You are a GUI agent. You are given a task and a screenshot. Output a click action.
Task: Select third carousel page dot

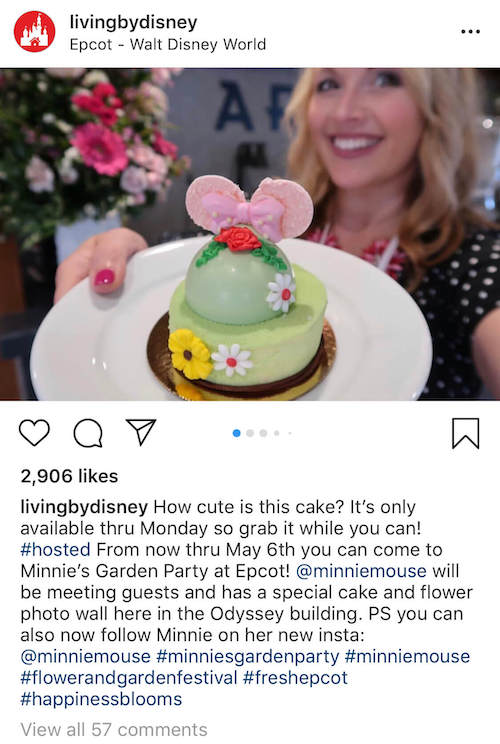(263, 433)
